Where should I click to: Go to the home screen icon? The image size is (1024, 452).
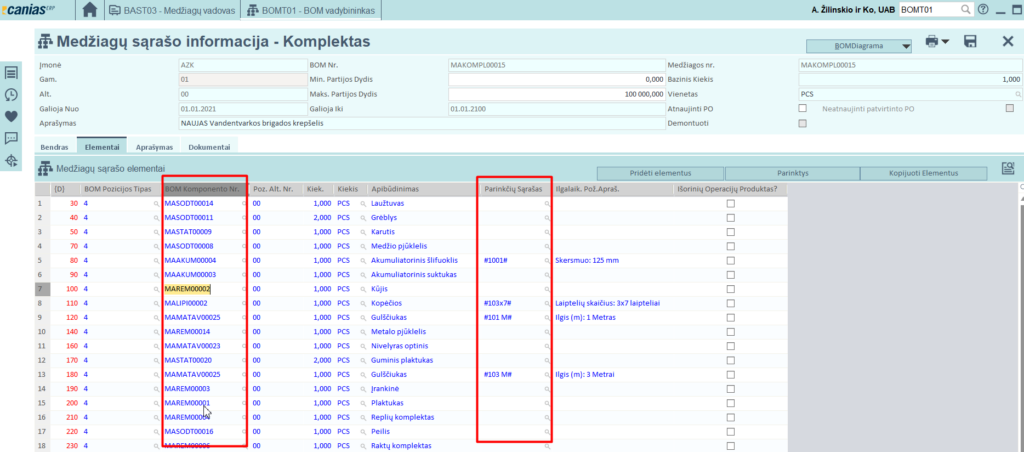(x=90, y=10)
